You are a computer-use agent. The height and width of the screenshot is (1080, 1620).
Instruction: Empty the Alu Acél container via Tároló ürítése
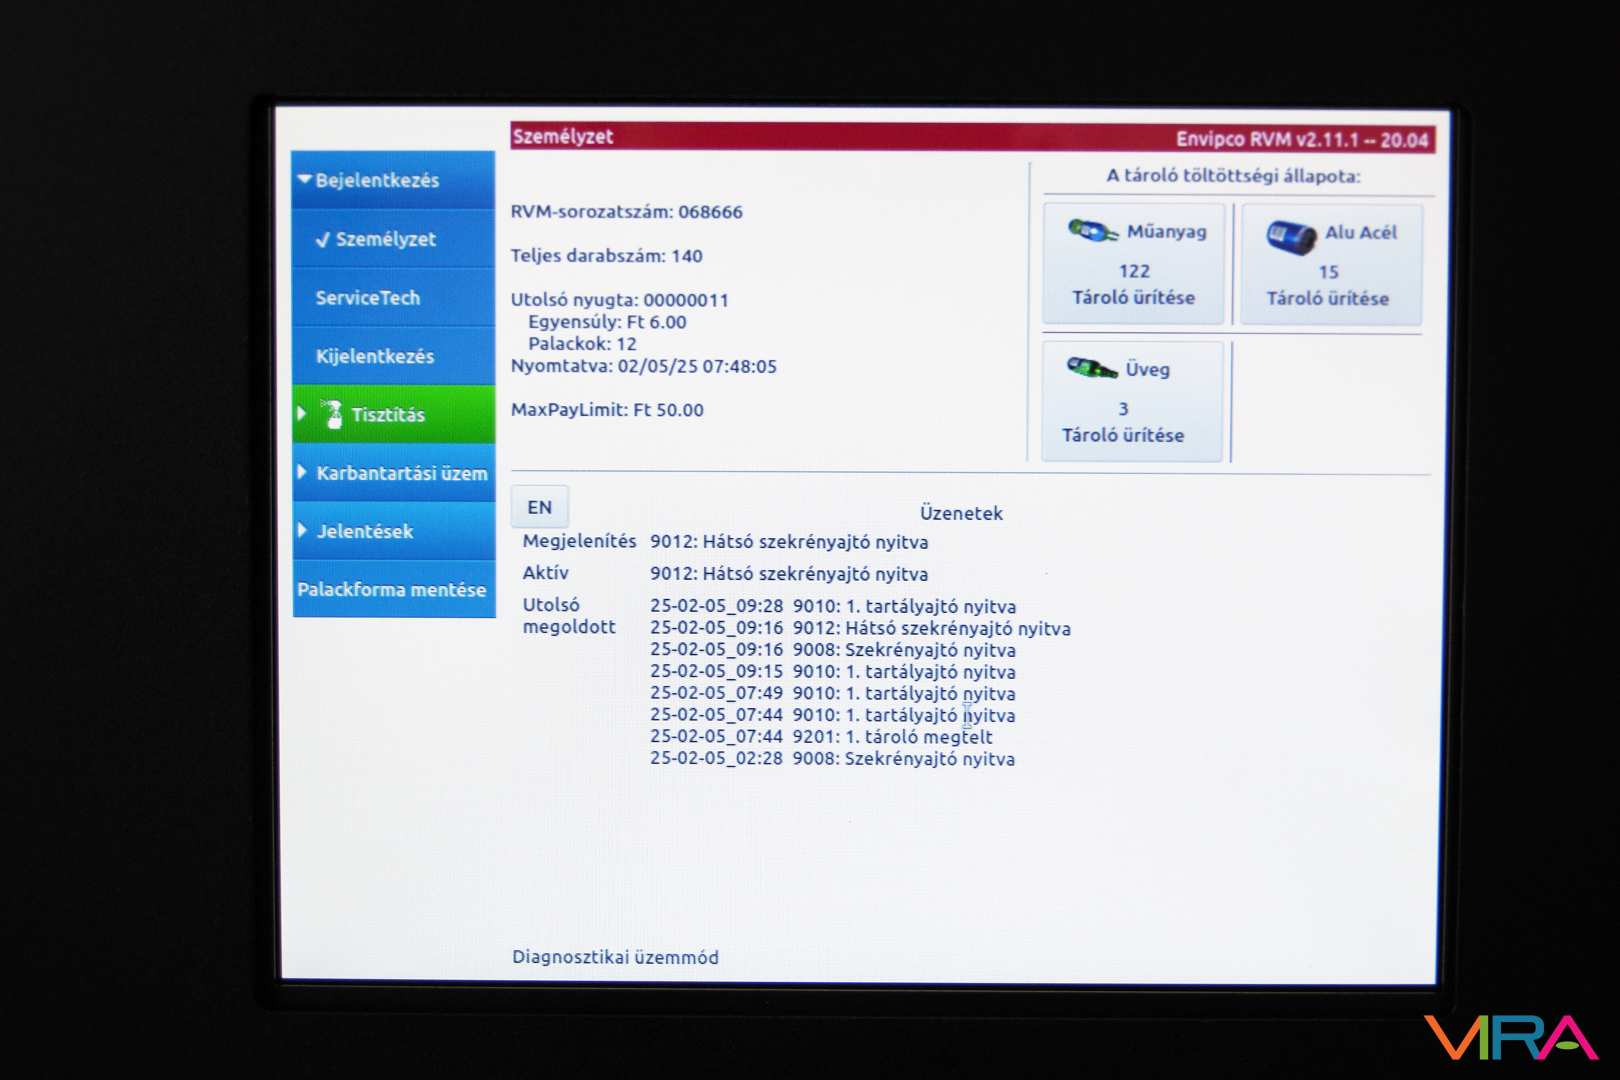click(x=1327, y=298)
